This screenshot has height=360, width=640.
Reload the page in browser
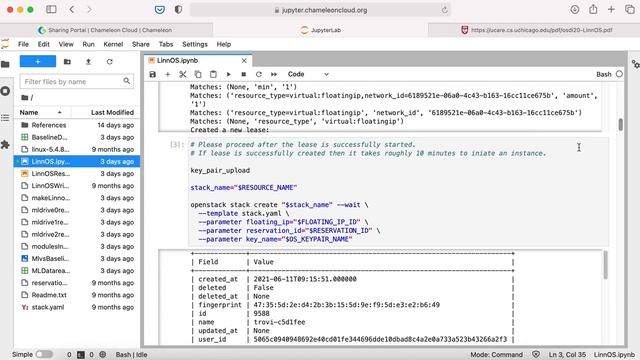pos(444,10)
